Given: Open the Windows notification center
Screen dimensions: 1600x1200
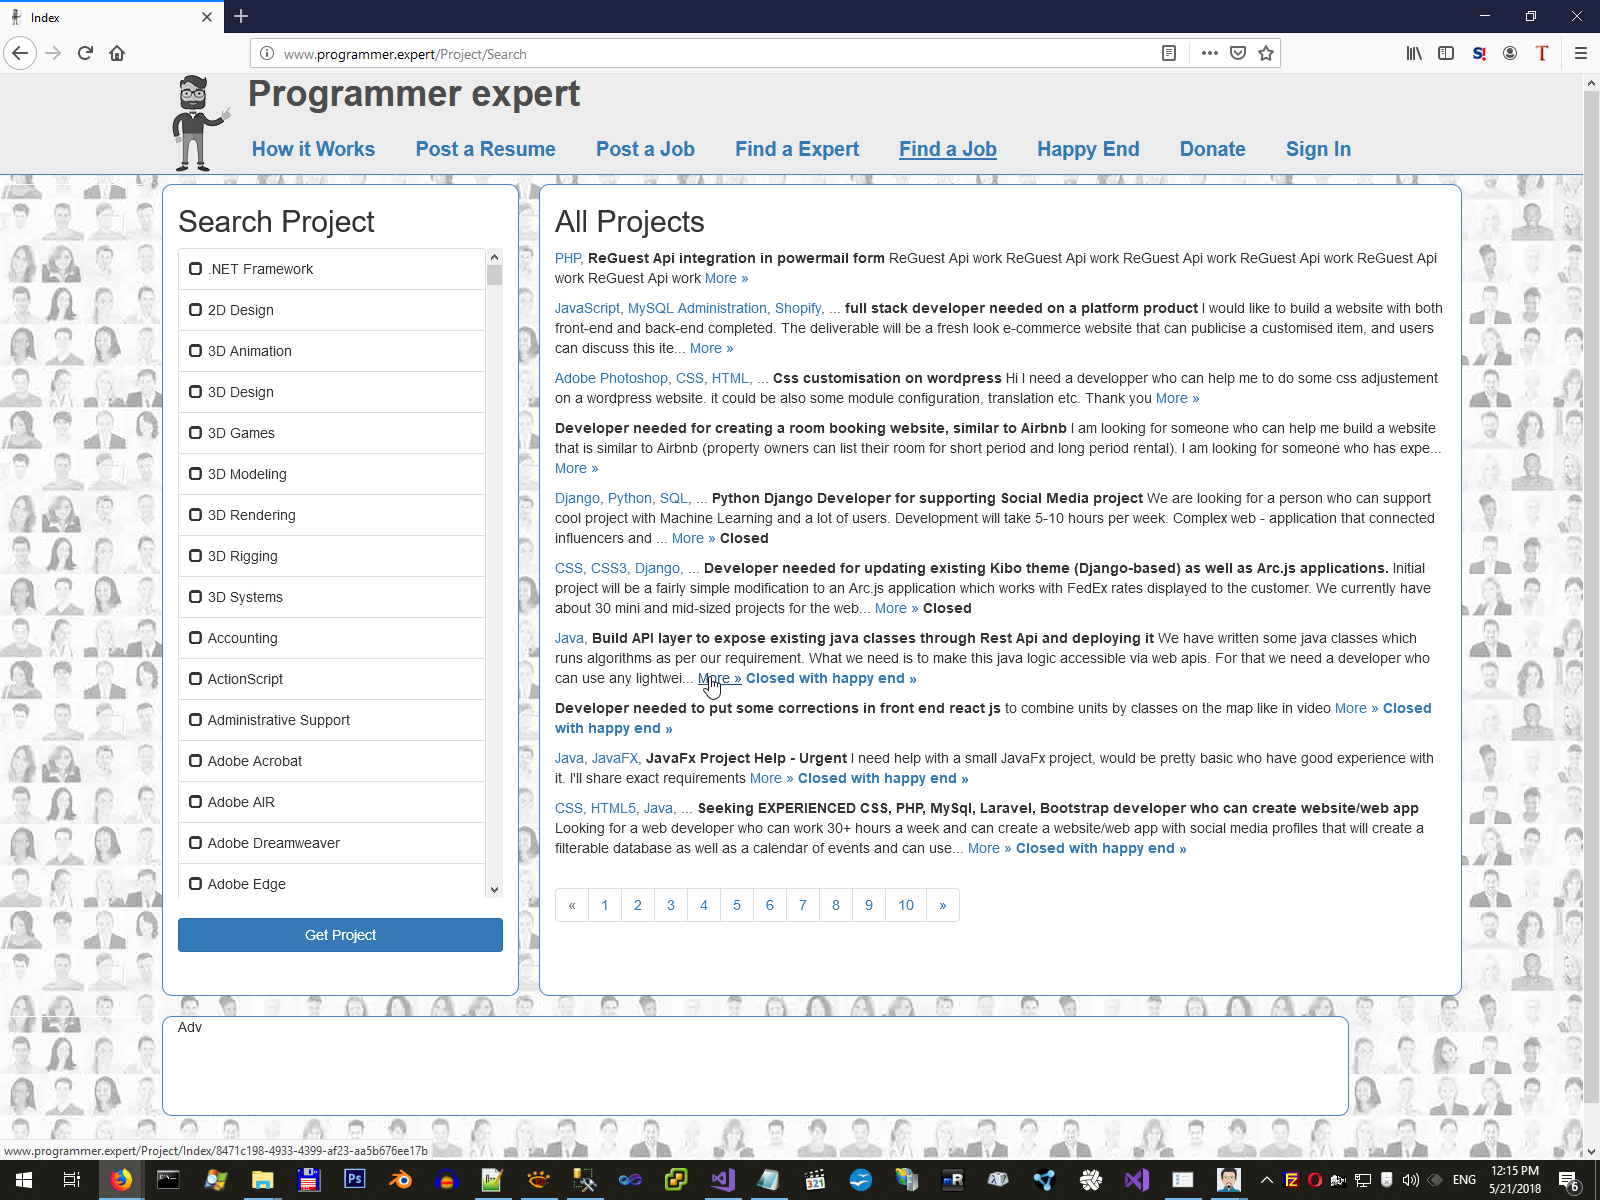Looking at the screenshot, I should [1569, 1180].
